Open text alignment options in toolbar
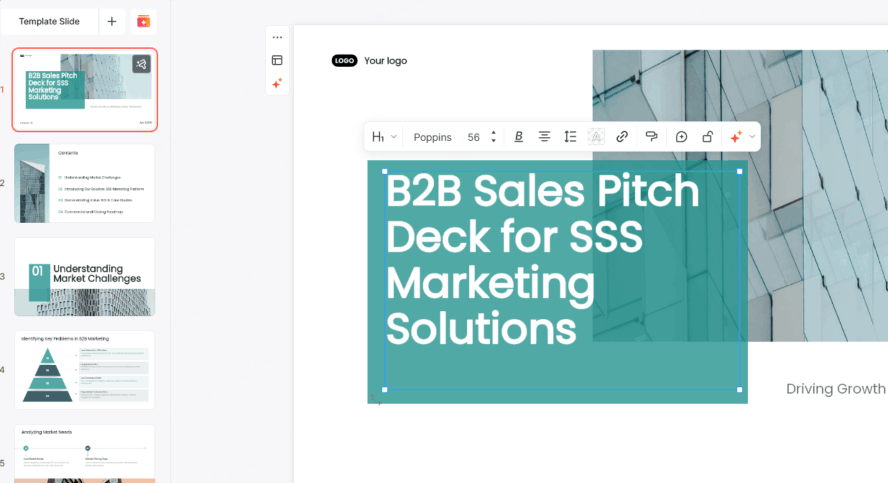Image resolution: width=888 pixels, height=484 pixels. click(544, 137)
